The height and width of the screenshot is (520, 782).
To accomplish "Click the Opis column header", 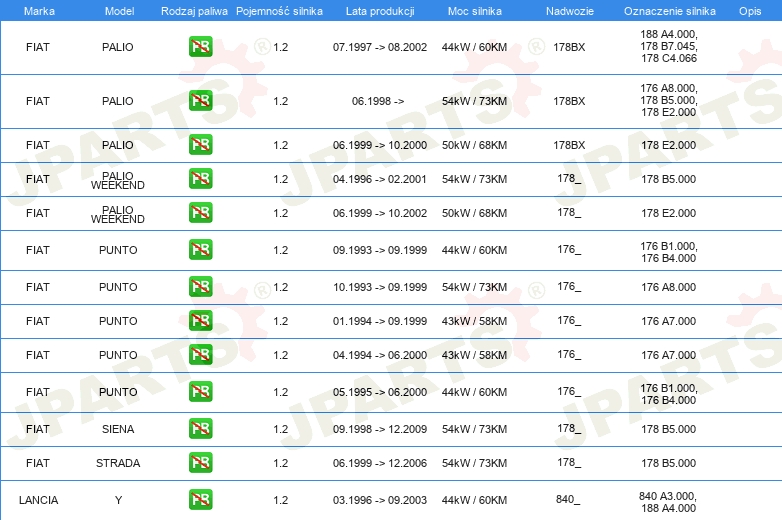I will tap(750, 11).
